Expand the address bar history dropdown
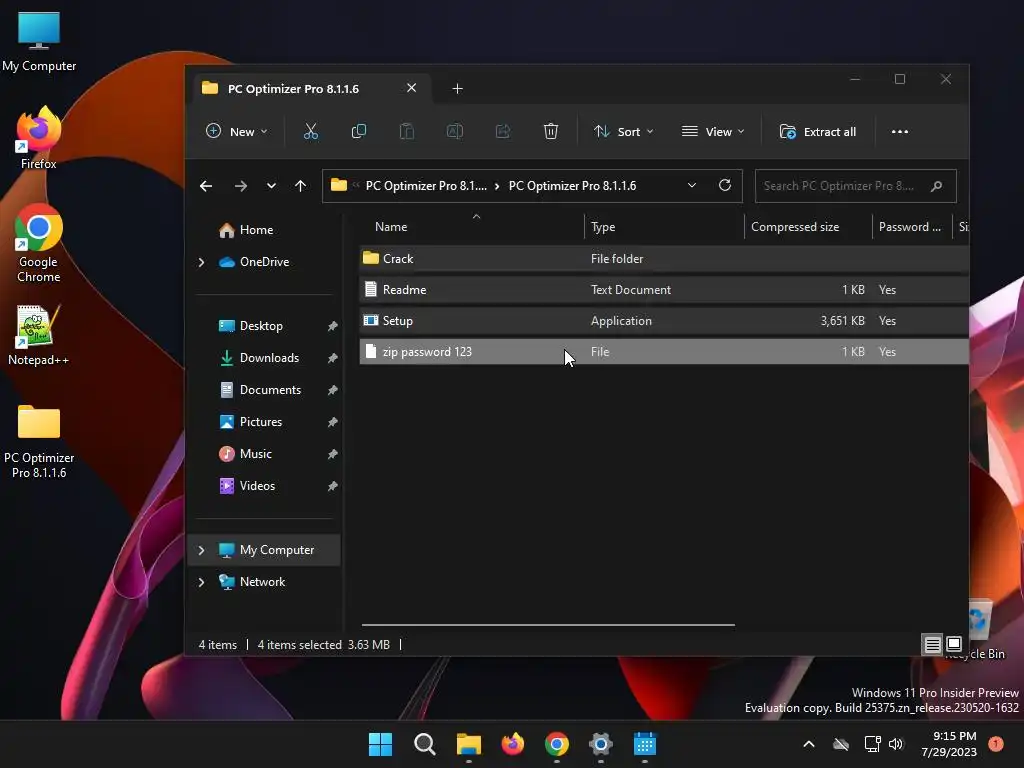This screenshot has width=1024, height=768. [x=692, y=185]
